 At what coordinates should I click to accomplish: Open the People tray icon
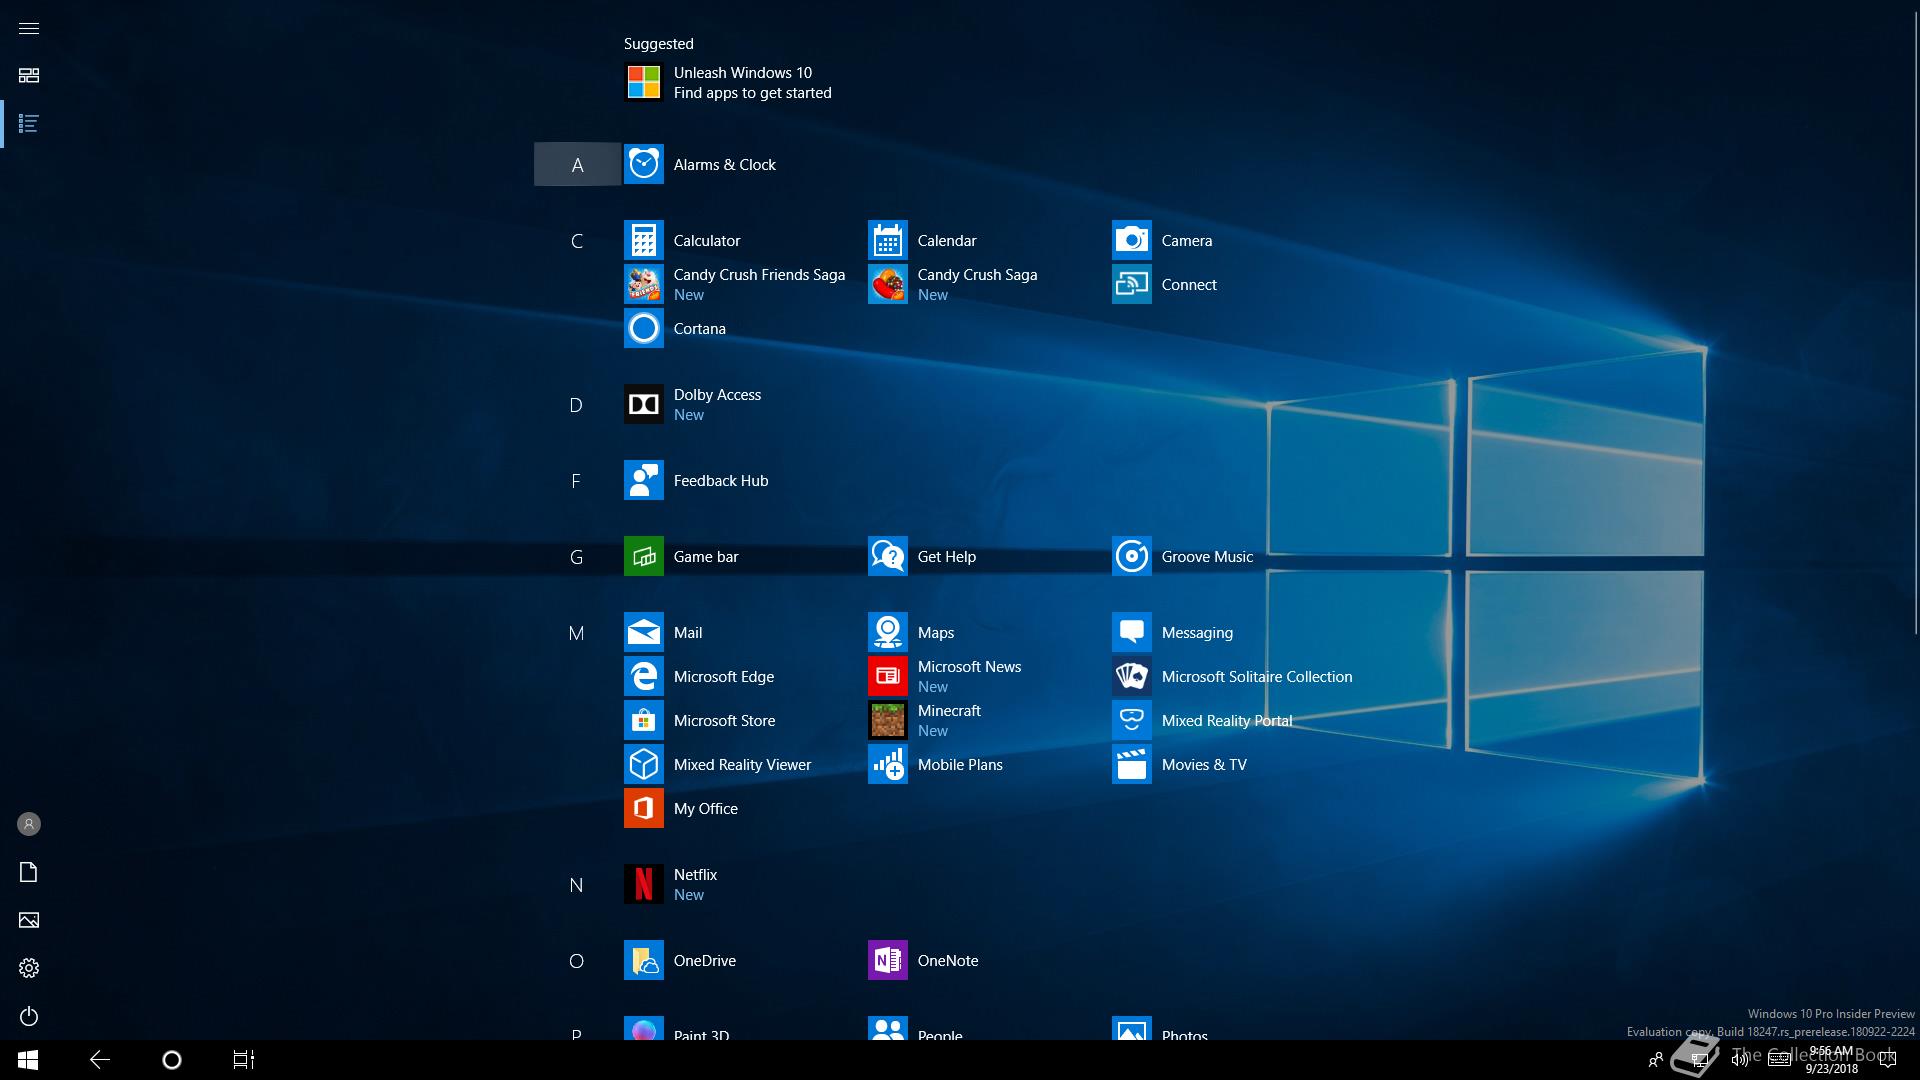(x=1656, y=1060)
